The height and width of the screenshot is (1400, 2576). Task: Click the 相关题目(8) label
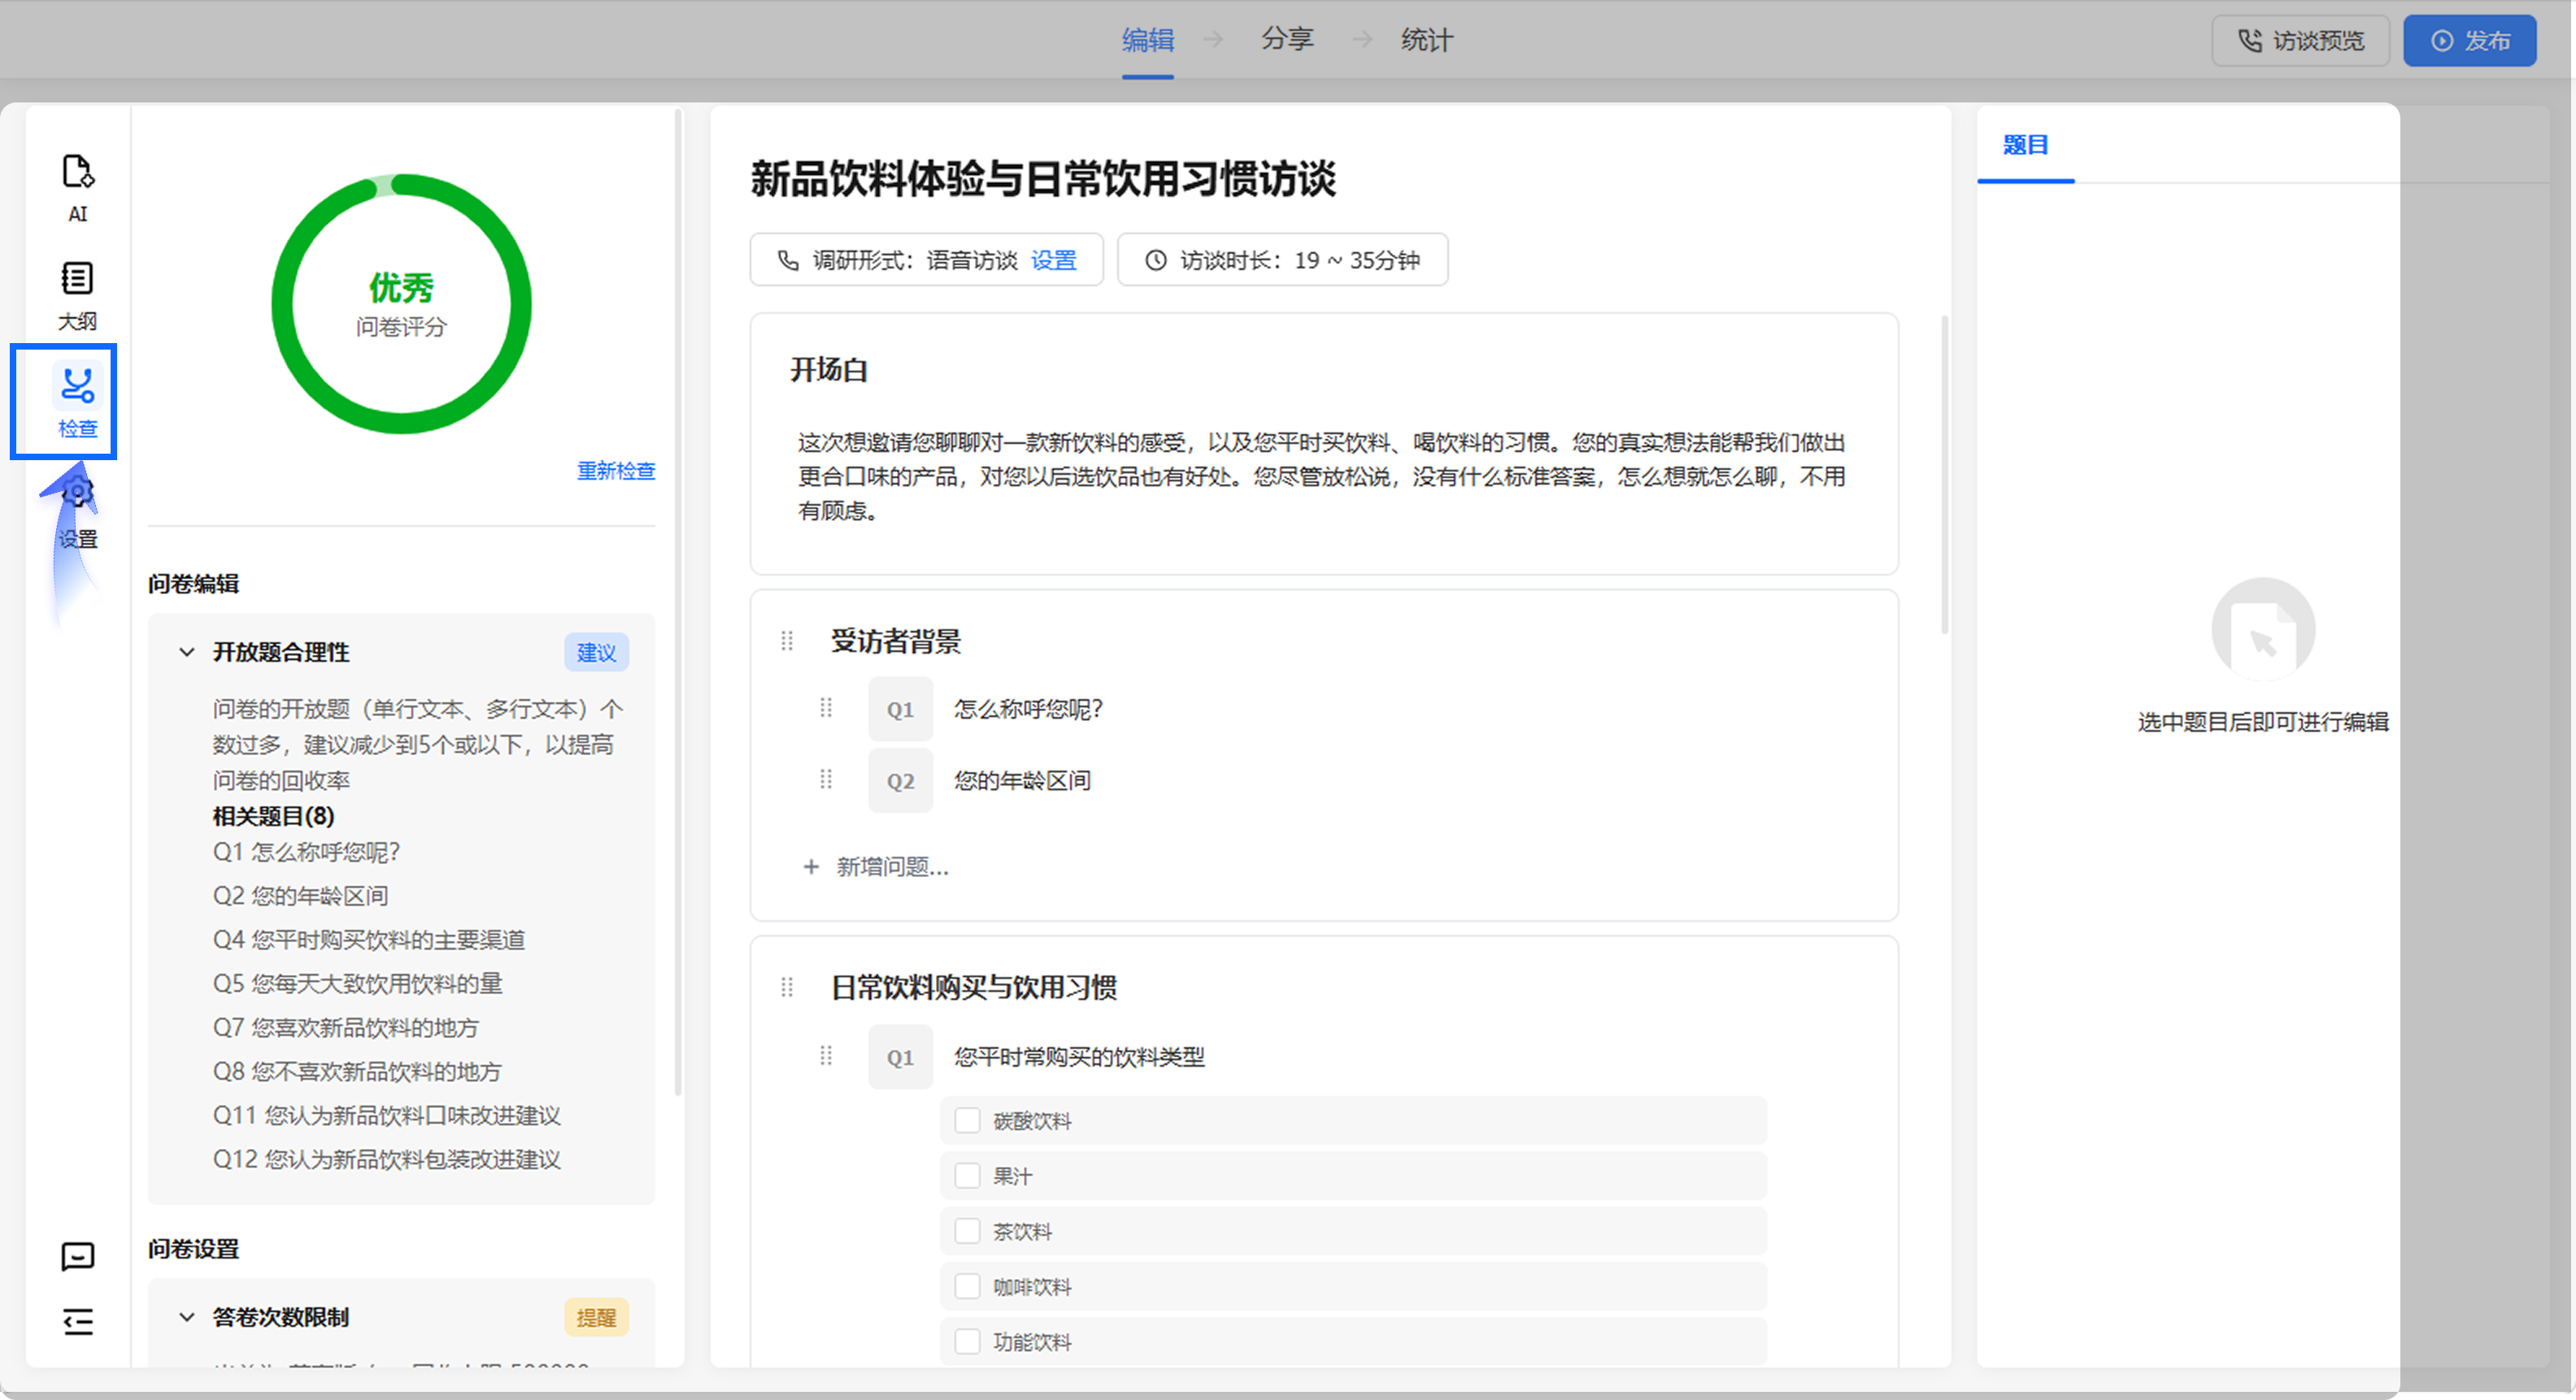click(273, 816)
